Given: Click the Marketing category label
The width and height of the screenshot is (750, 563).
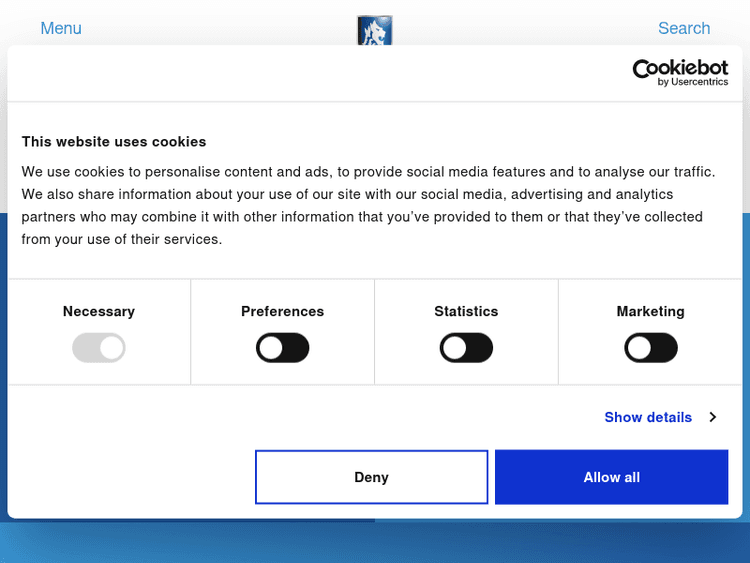Looking at the screenshot, I should (651, 311).
